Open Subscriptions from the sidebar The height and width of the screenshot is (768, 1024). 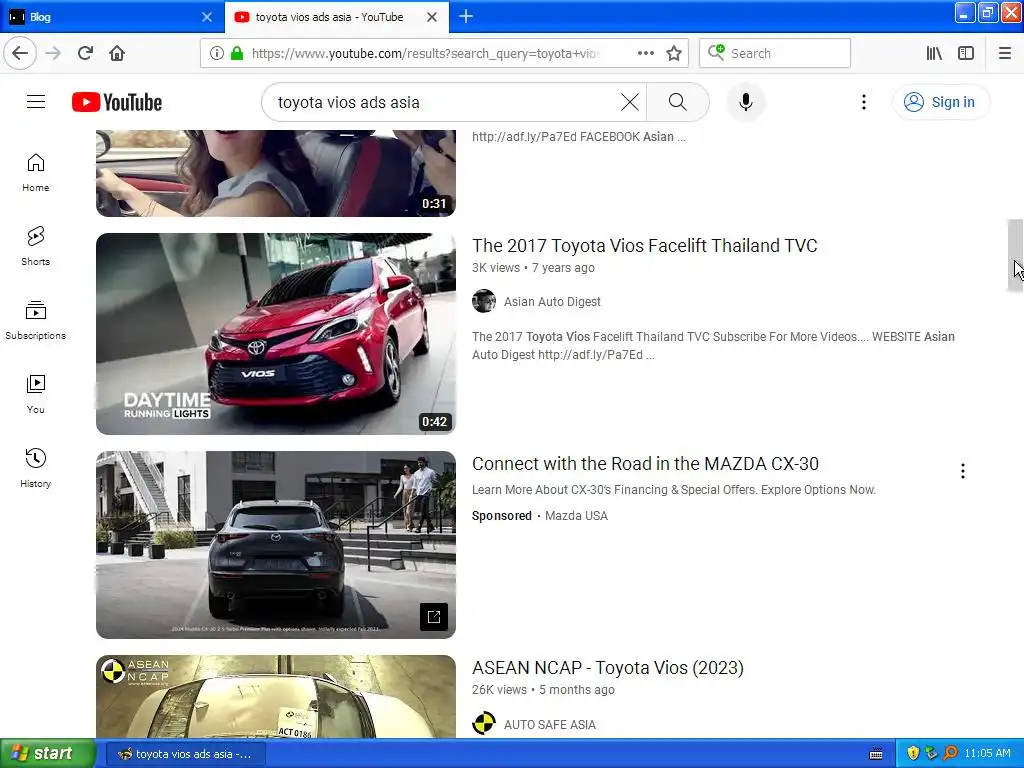[36, 320]
